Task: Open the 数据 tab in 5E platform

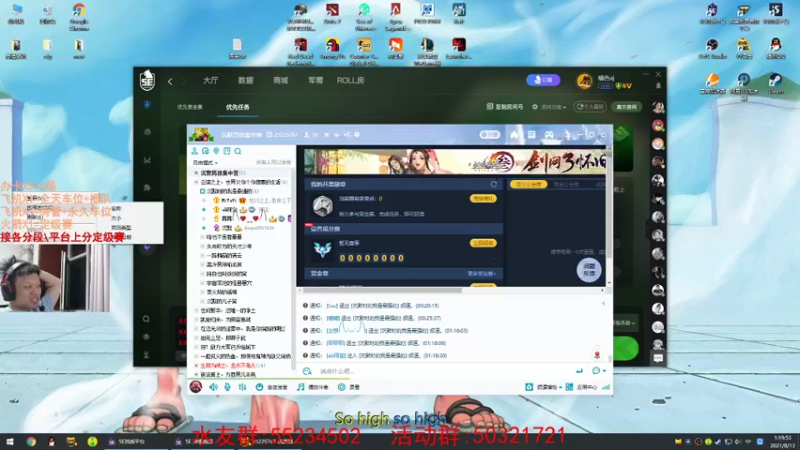Action: pyautogui.click(x=245, y=81)
